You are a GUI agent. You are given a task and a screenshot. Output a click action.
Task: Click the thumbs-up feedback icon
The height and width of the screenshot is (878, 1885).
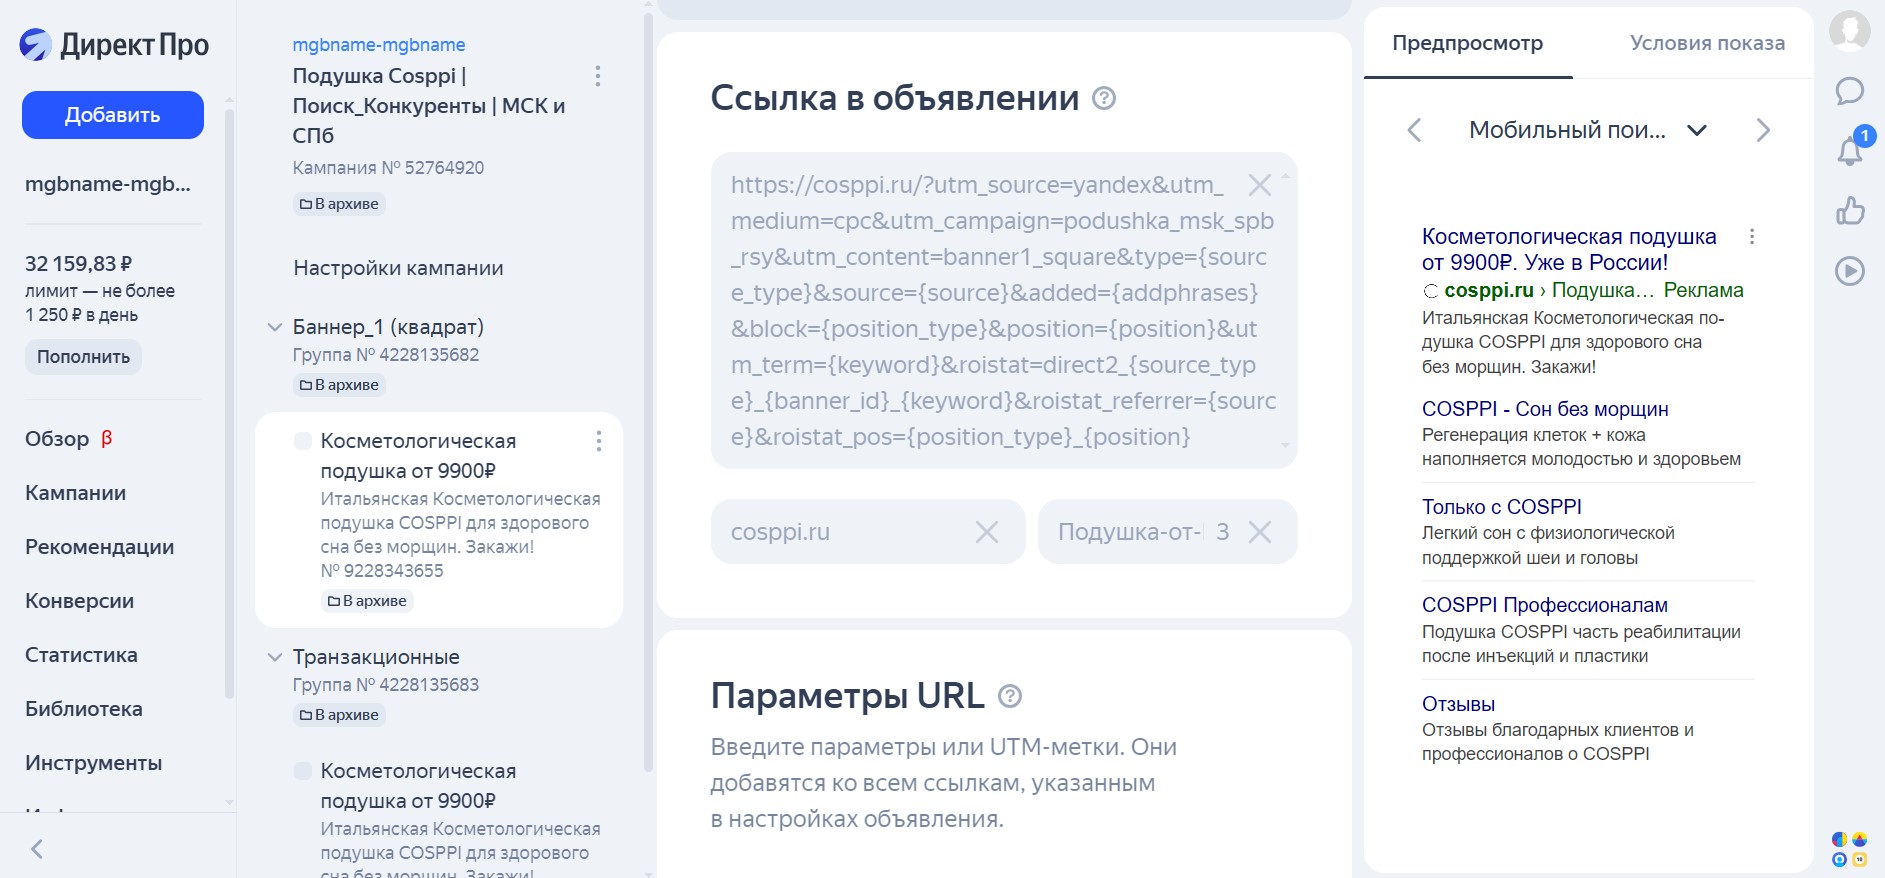coord(1850,211)
